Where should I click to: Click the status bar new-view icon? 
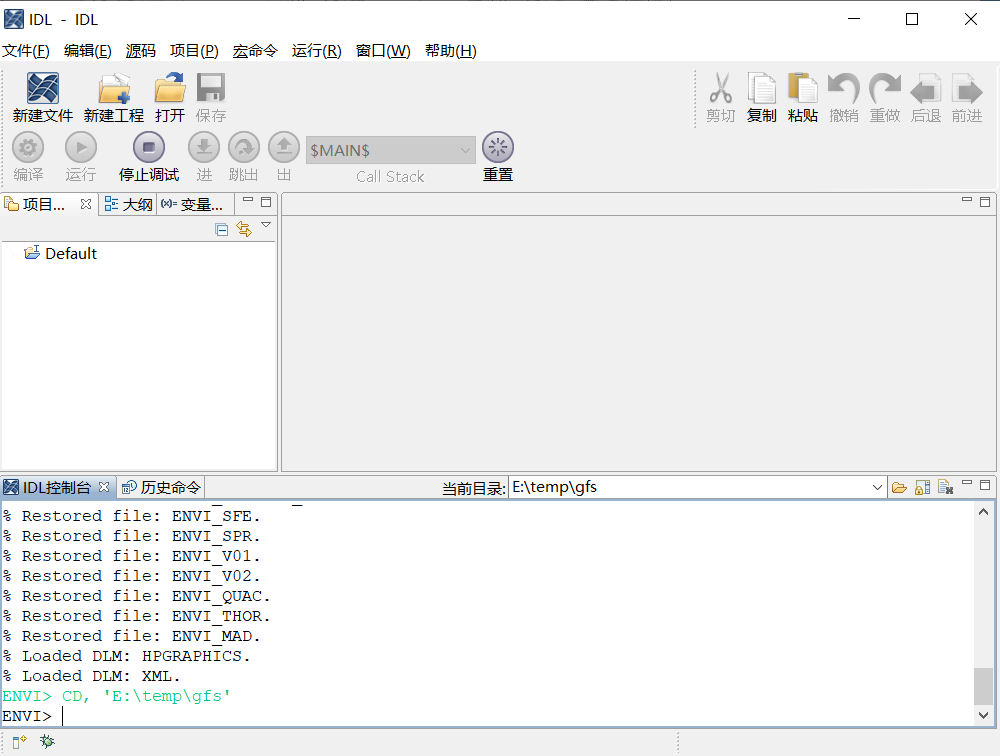tap(19, 741)
